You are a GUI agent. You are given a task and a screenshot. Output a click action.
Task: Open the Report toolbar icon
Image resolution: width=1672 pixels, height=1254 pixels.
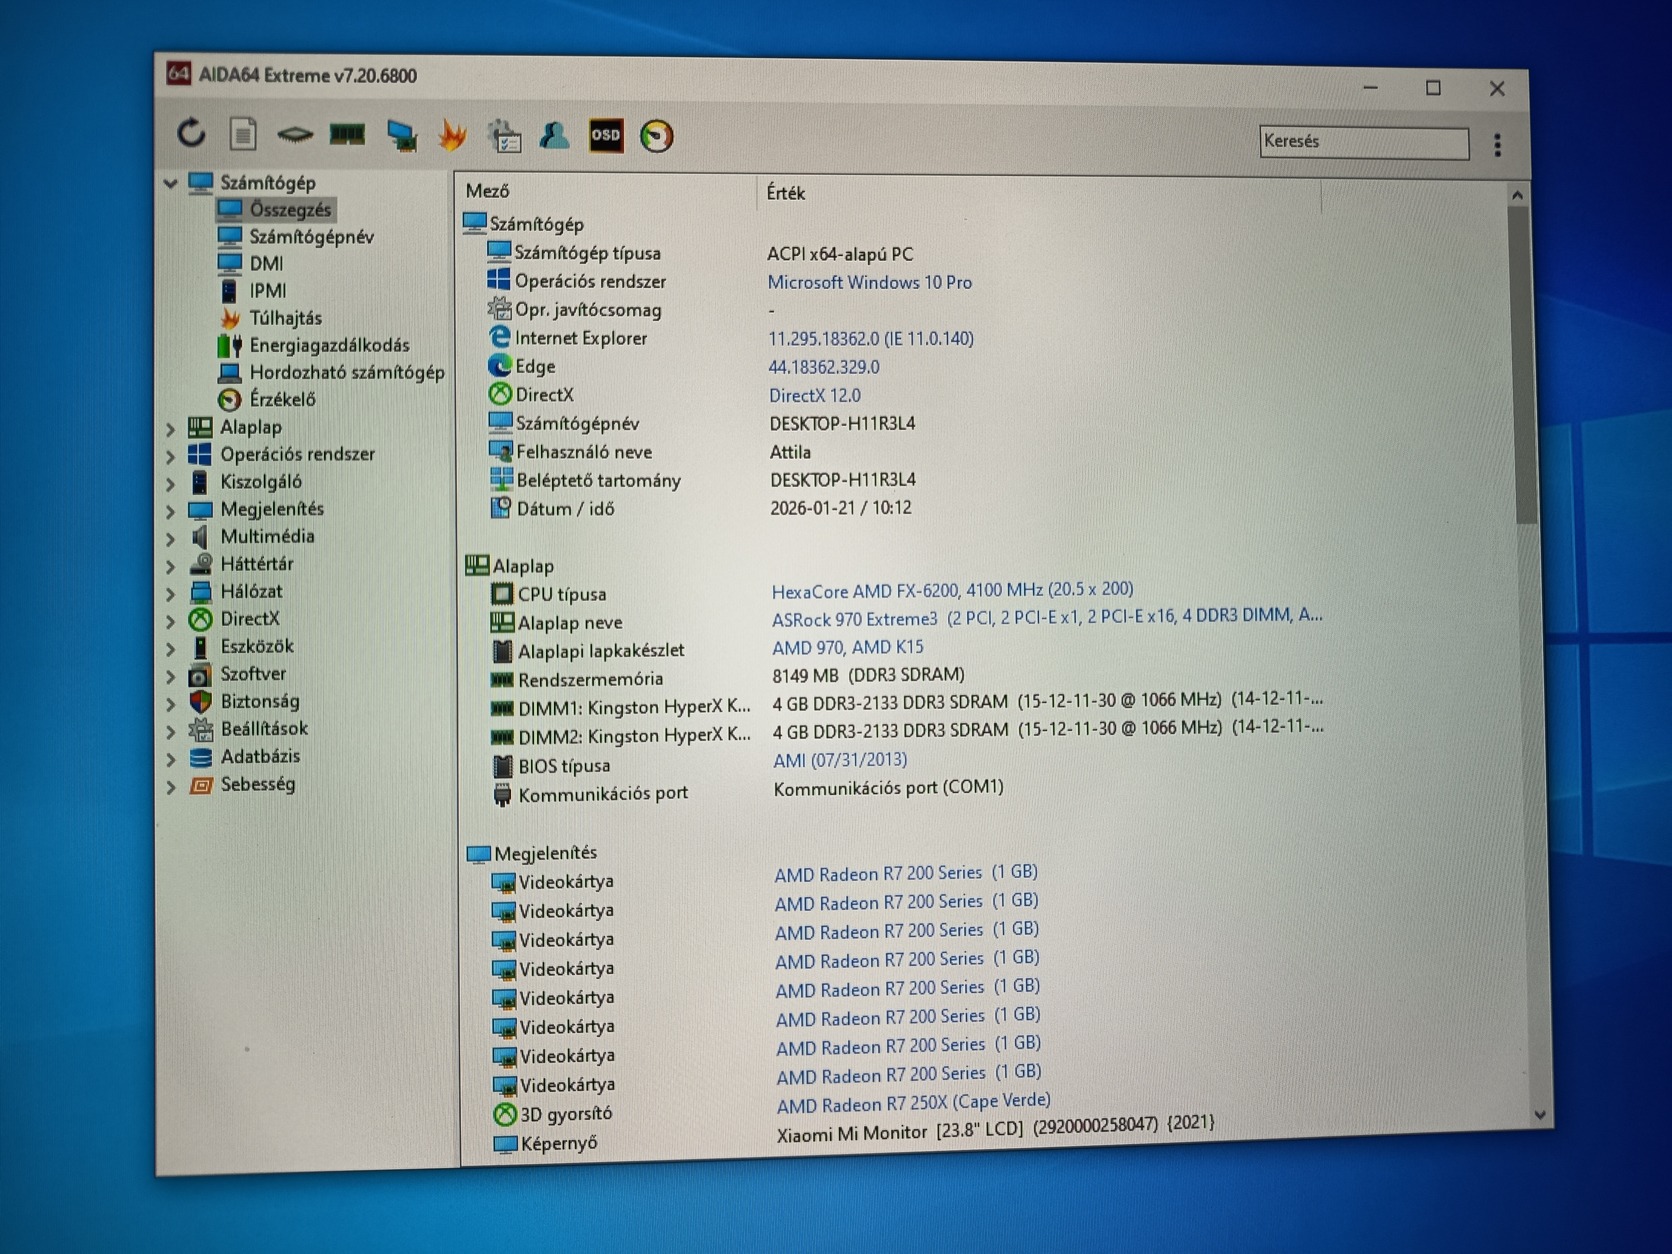[x=243, y=133]
